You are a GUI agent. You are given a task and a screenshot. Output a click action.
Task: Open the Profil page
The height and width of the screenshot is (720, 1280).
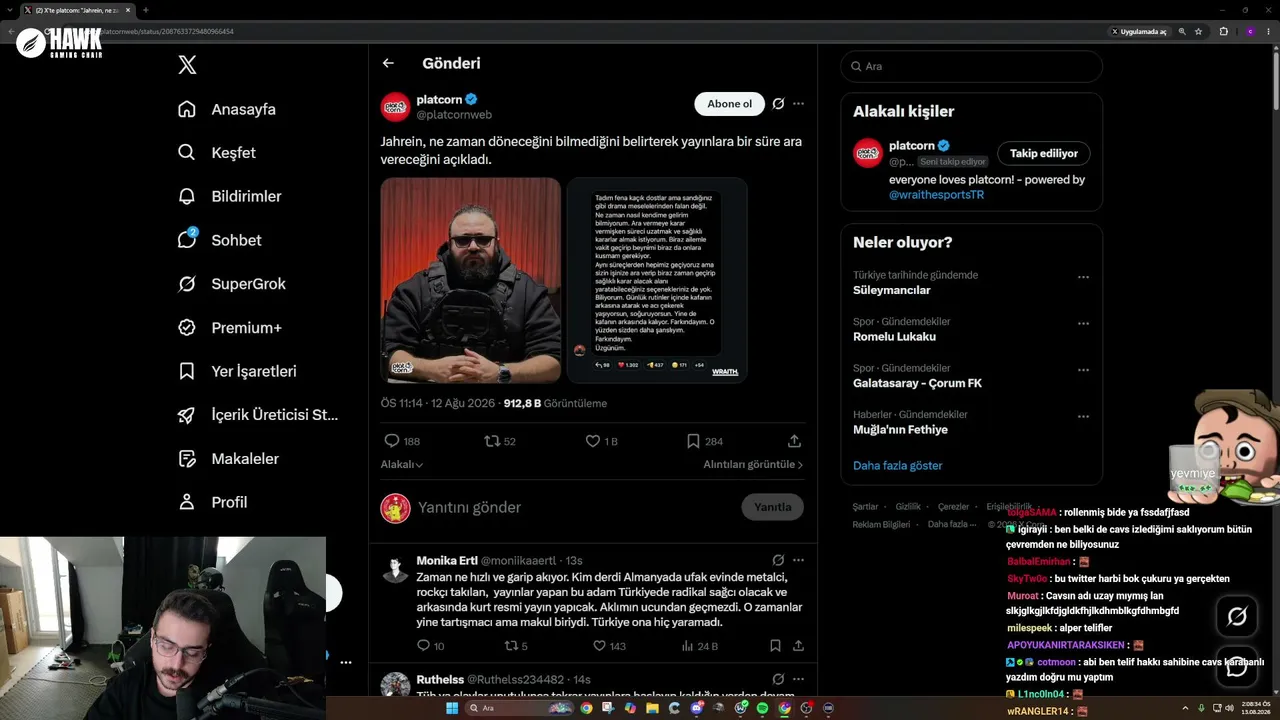212,502
